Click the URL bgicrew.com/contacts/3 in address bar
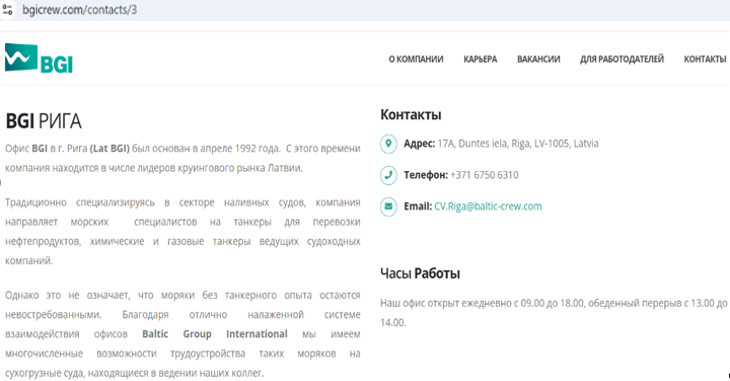The height and width of the screenshot is (381, 730). (80, 10)
